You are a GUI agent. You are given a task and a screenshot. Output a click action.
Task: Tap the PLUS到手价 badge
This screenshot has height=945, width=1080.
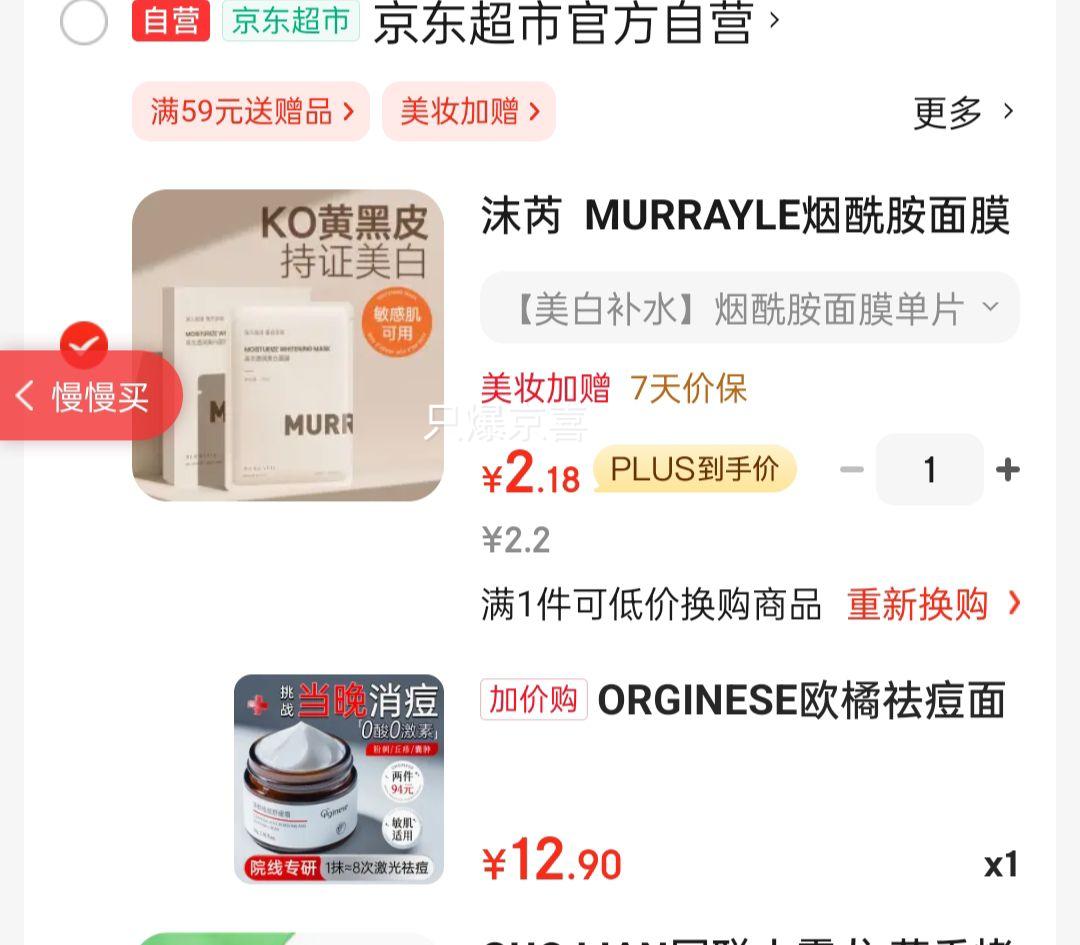pos(694,469)
